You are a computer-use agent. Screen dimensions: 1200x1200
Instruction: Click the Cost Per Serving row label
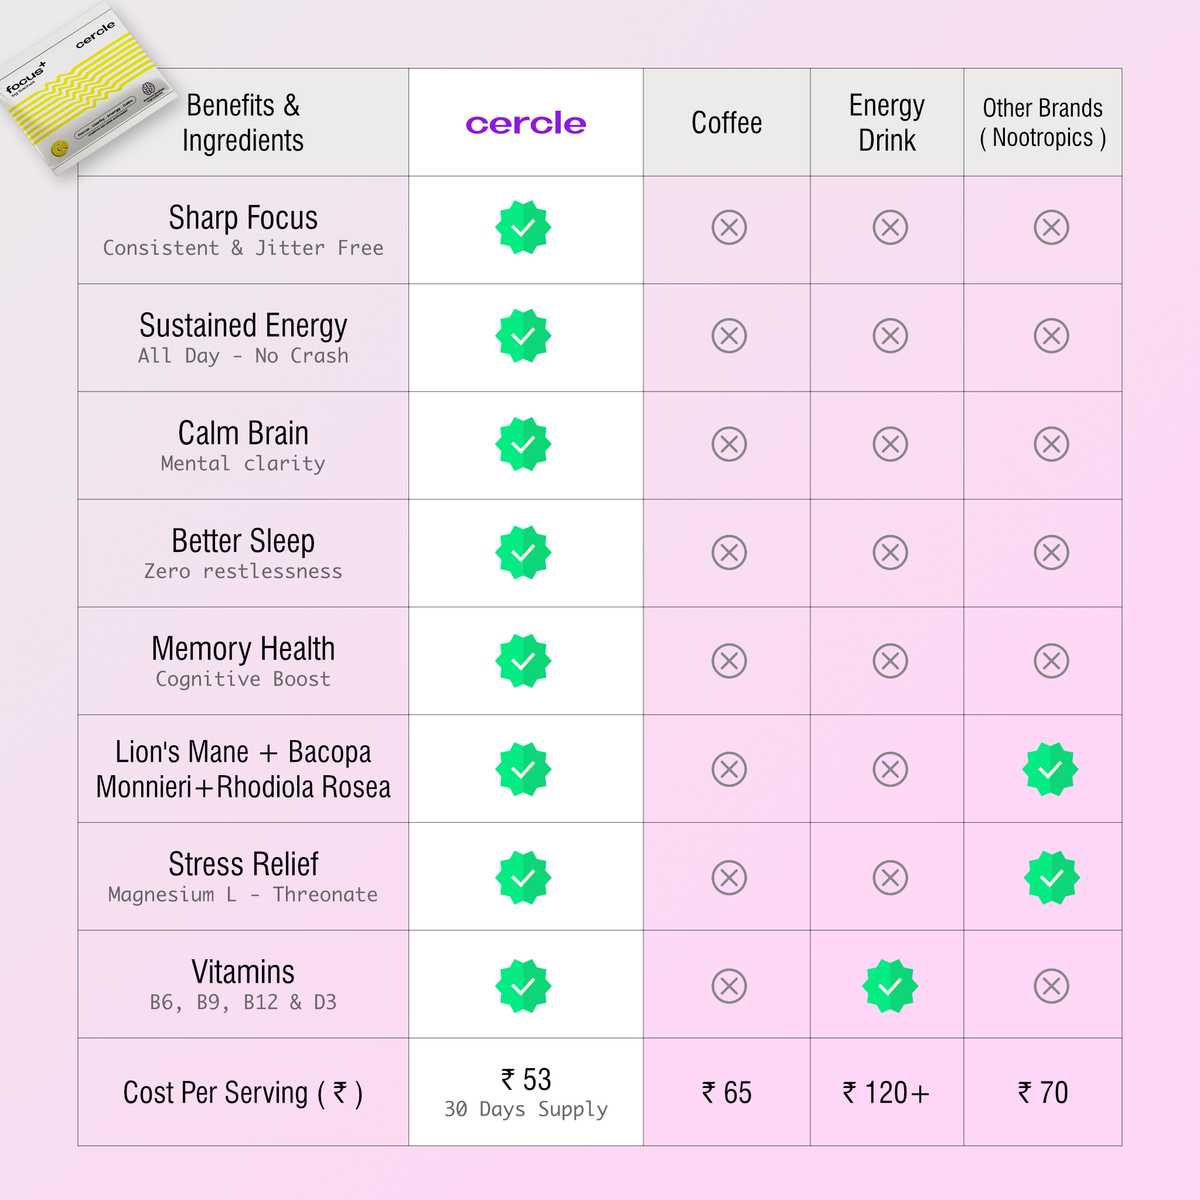click(243, 1093)
